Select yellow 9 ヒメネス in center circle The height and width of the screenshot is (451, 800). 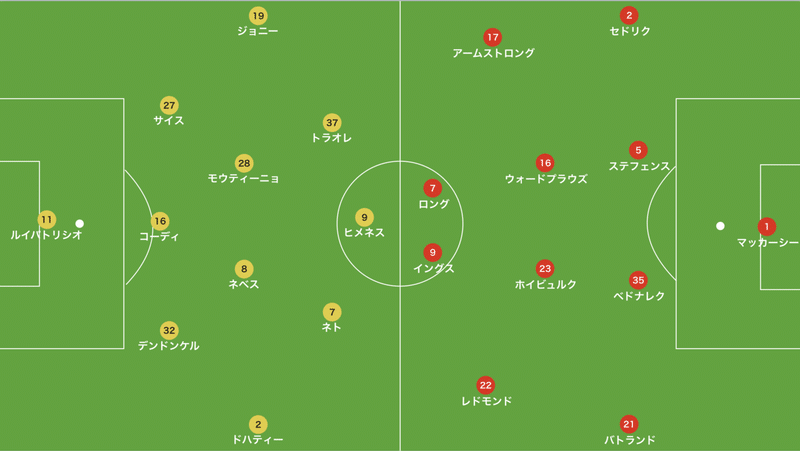364,217
